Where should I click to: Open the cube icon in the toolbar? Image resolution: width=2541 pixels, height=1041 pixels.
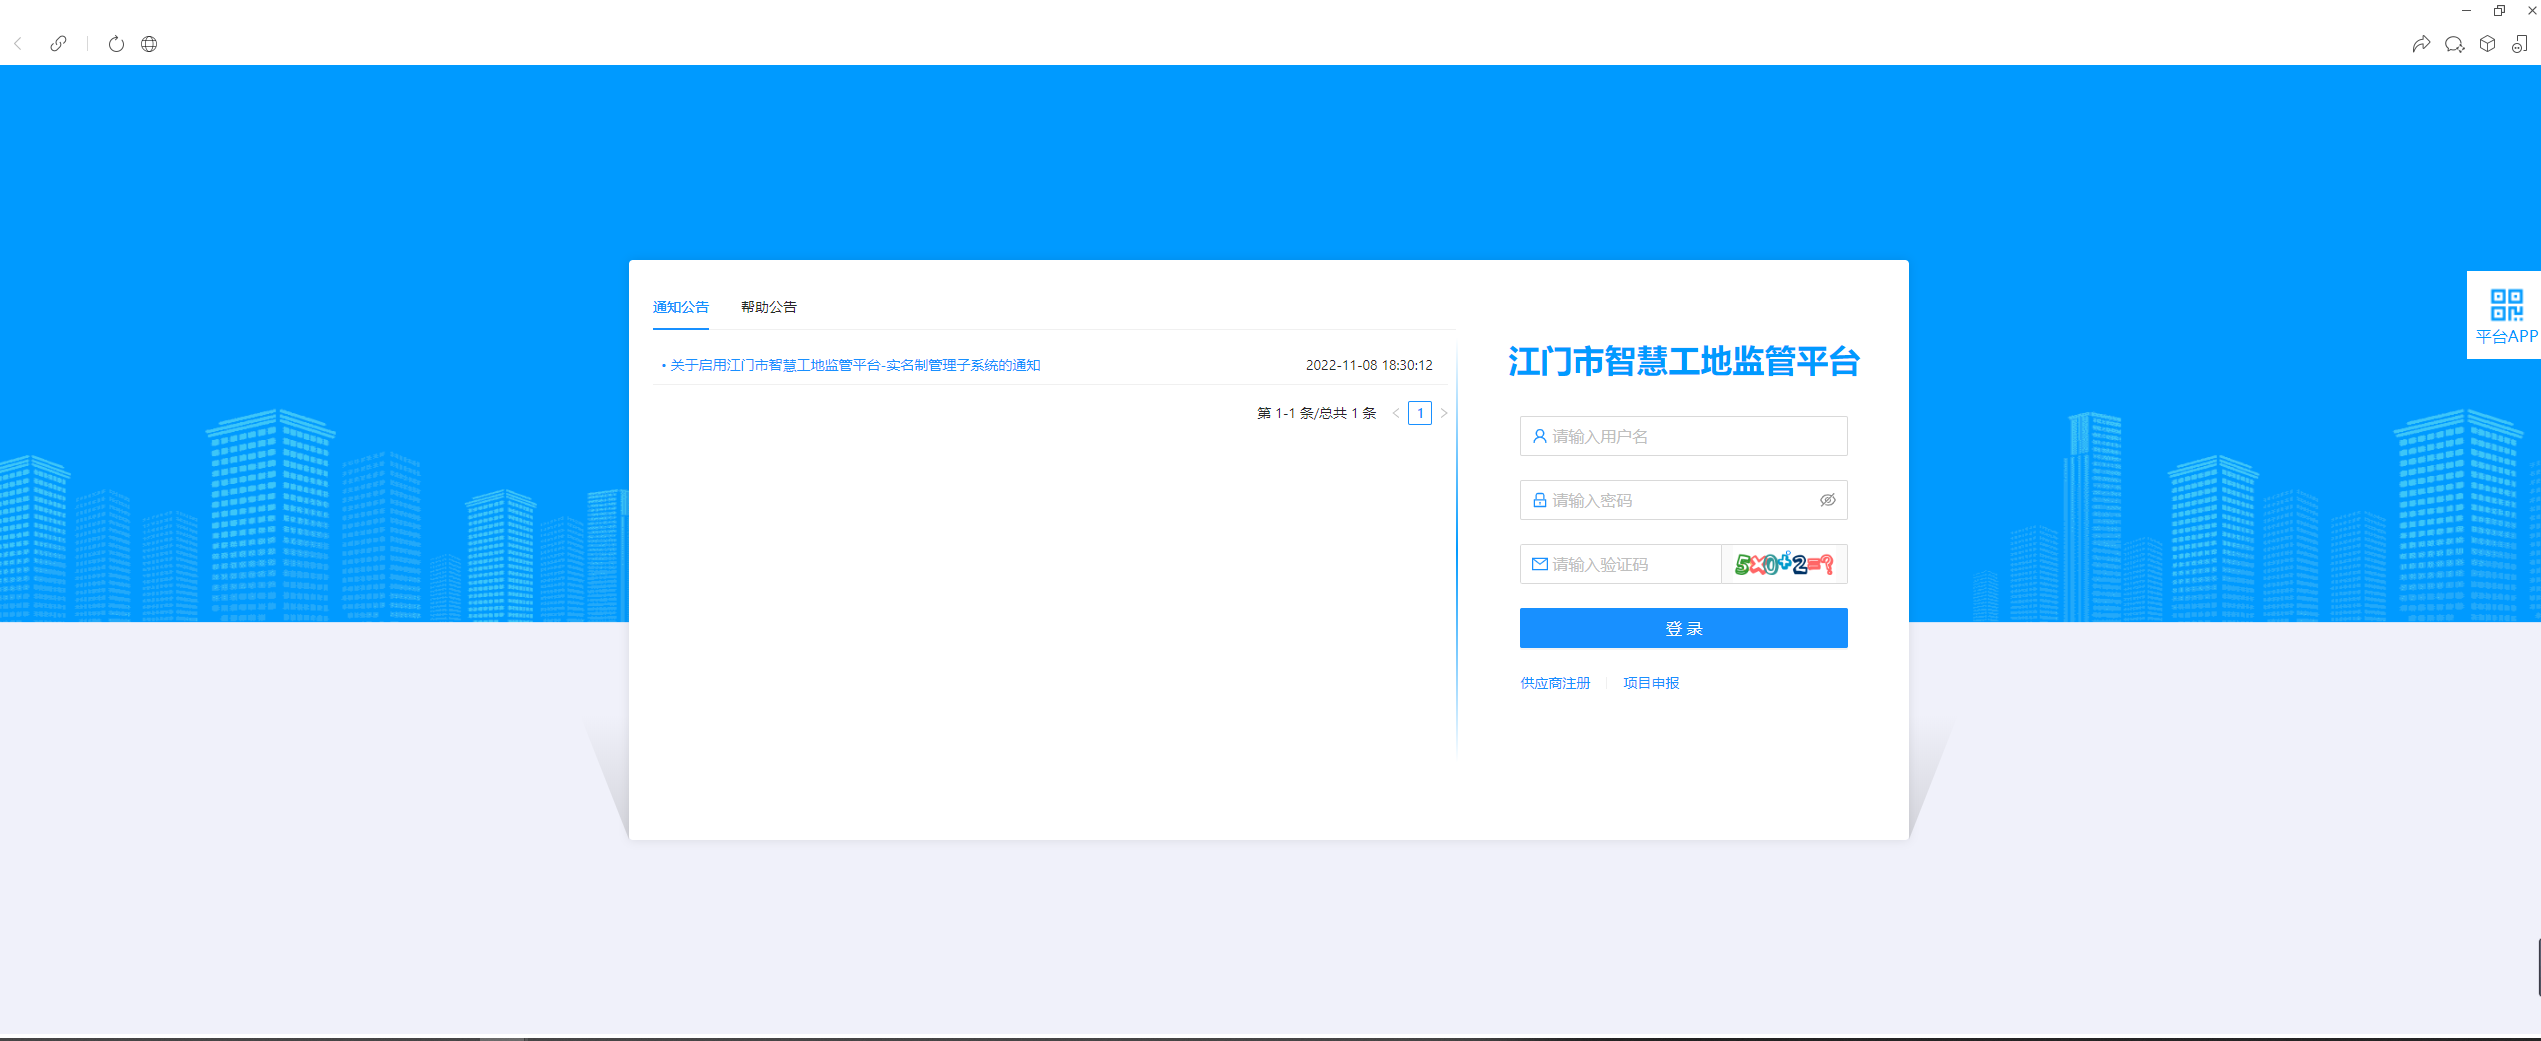point(2487,44)
